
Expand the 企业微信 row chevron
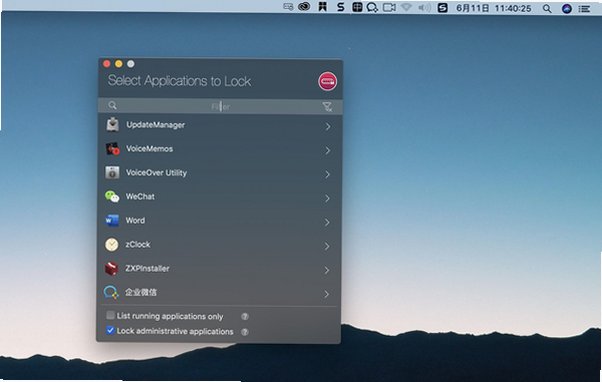click(x=326, y=294)
